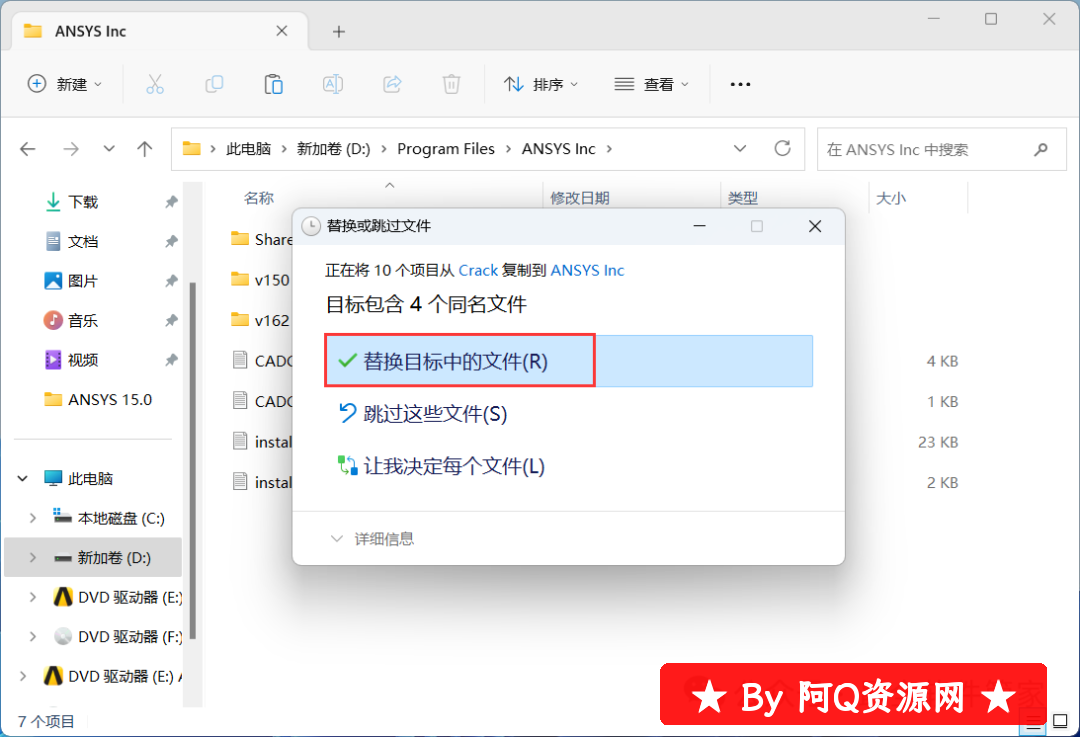Image resolution: width=1080 pixels, height=737 pixels.
Task: Expand the details section in dialog
Action: click(372, 539)
